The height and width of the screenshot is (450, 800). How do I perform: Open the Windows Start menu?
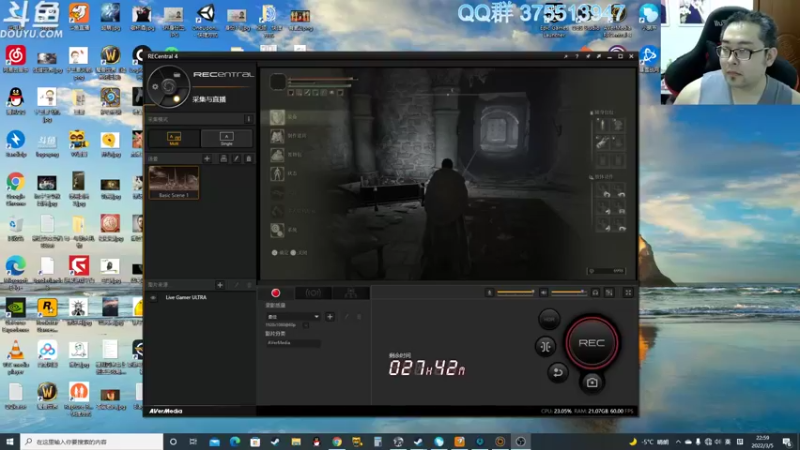point(9,441)
